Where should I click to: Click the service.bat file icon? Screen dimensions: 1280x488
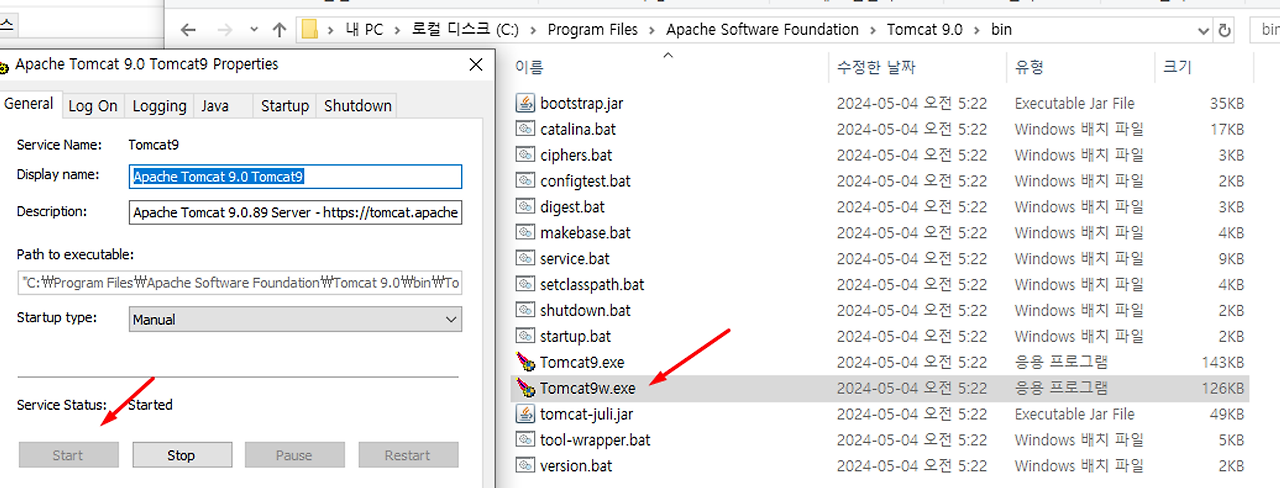pos(526,258)
